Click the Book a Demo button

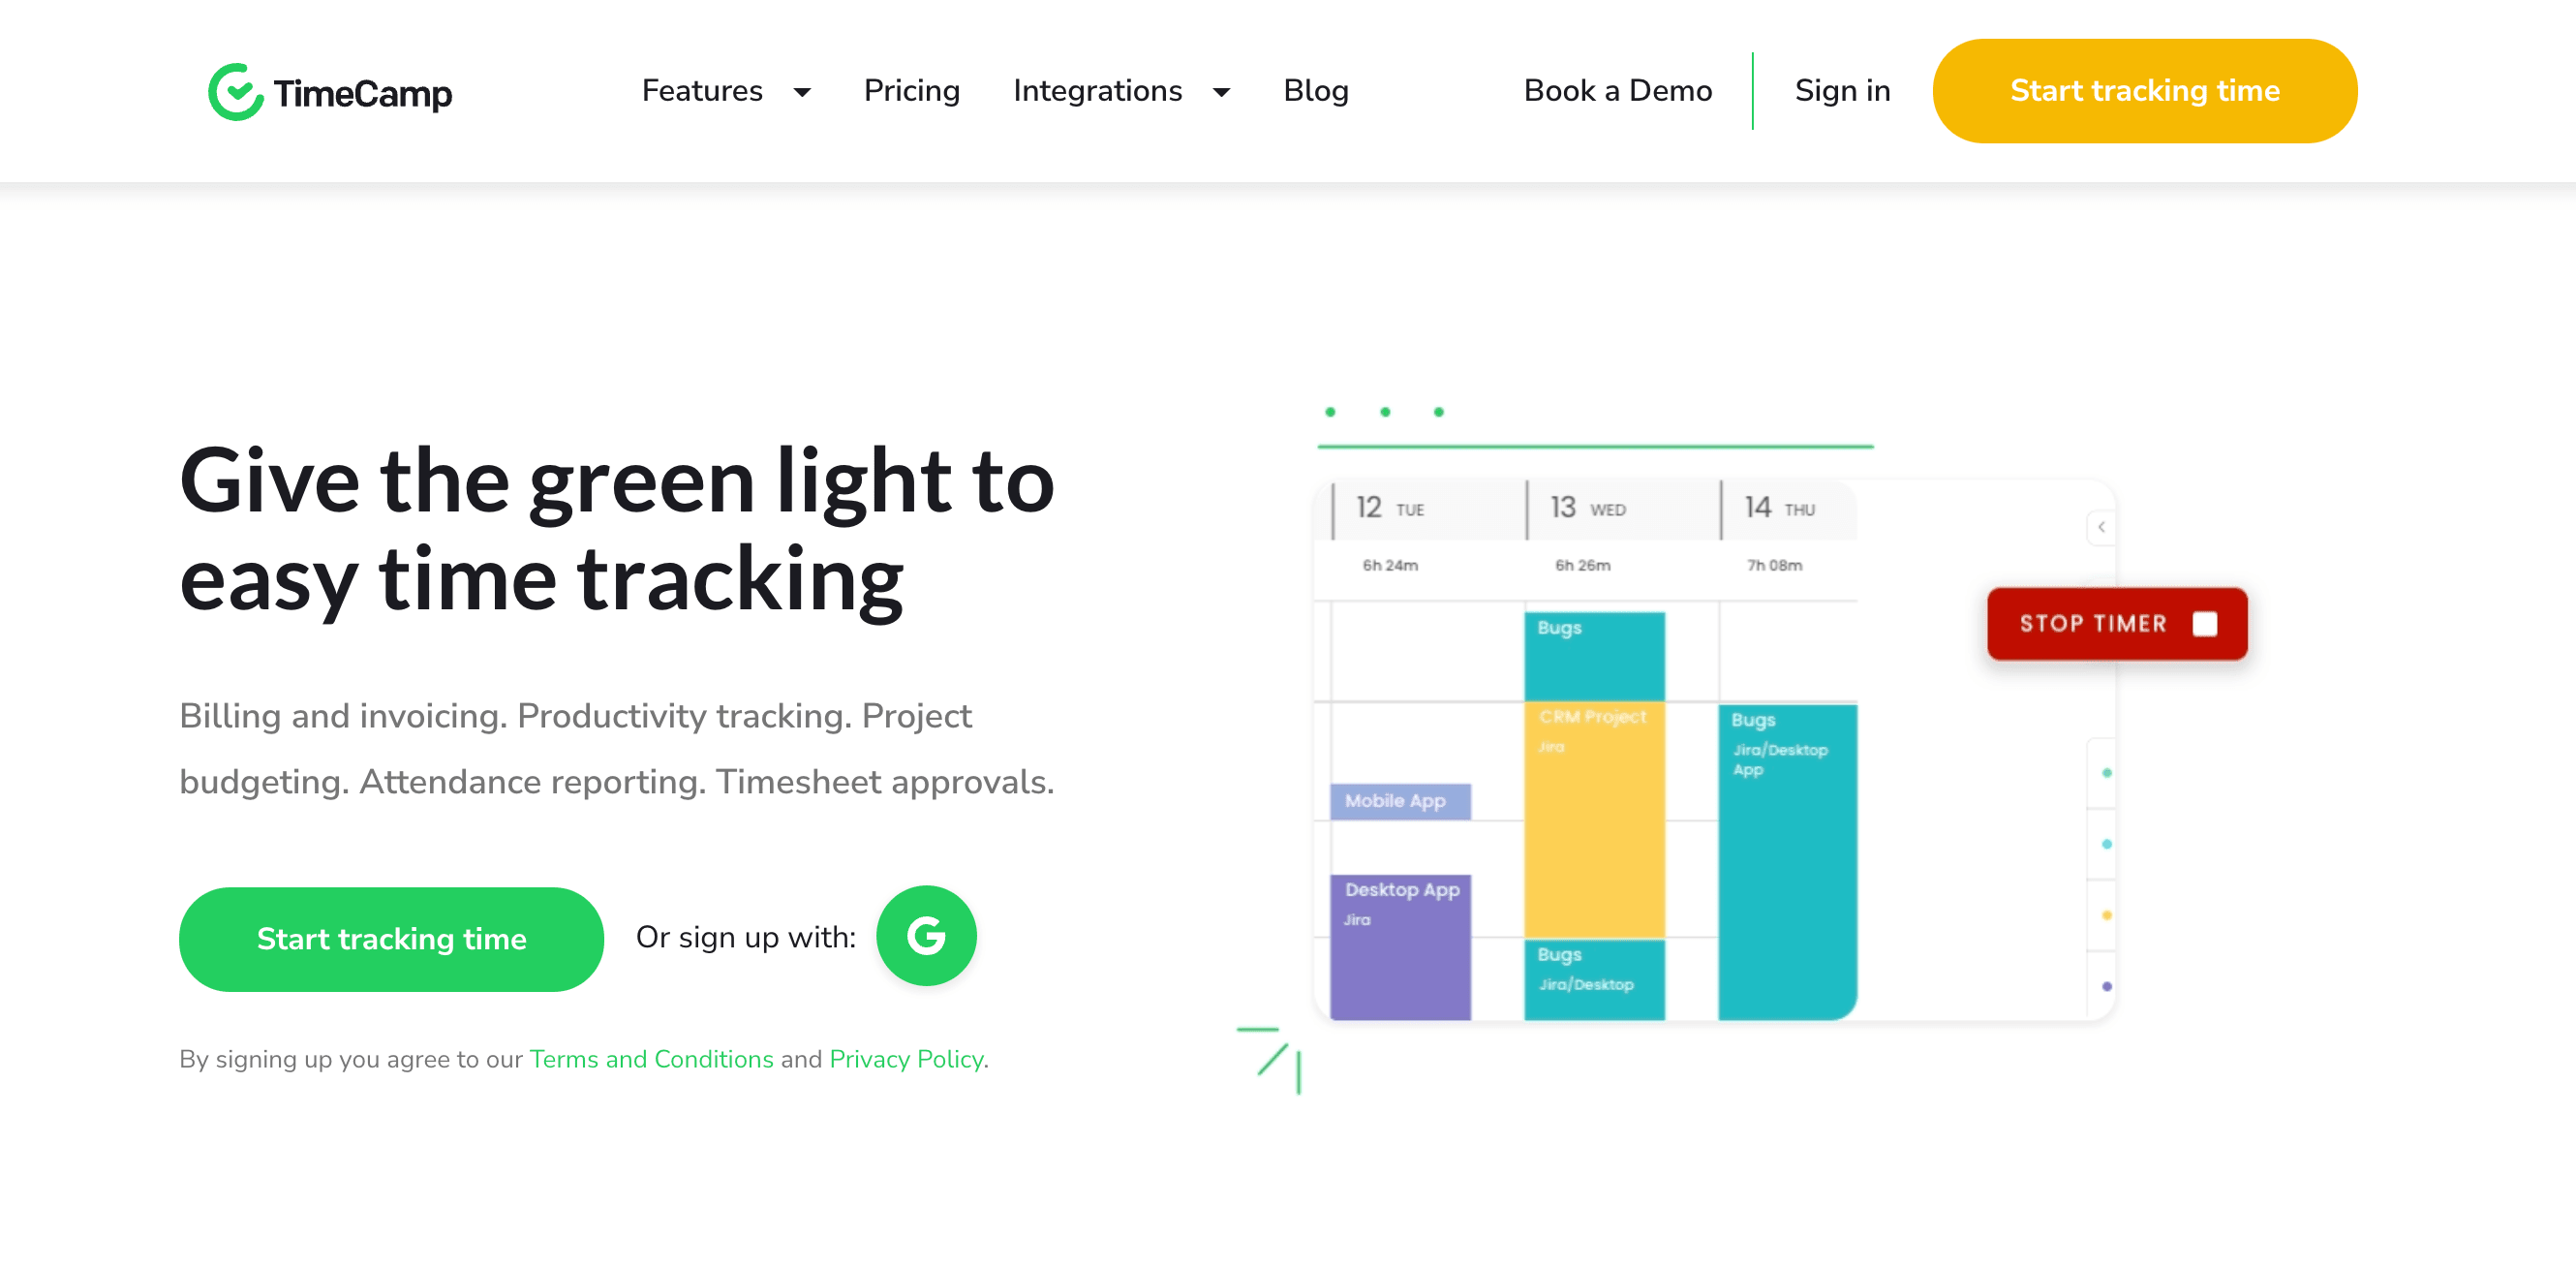[x=1616, y=90]
